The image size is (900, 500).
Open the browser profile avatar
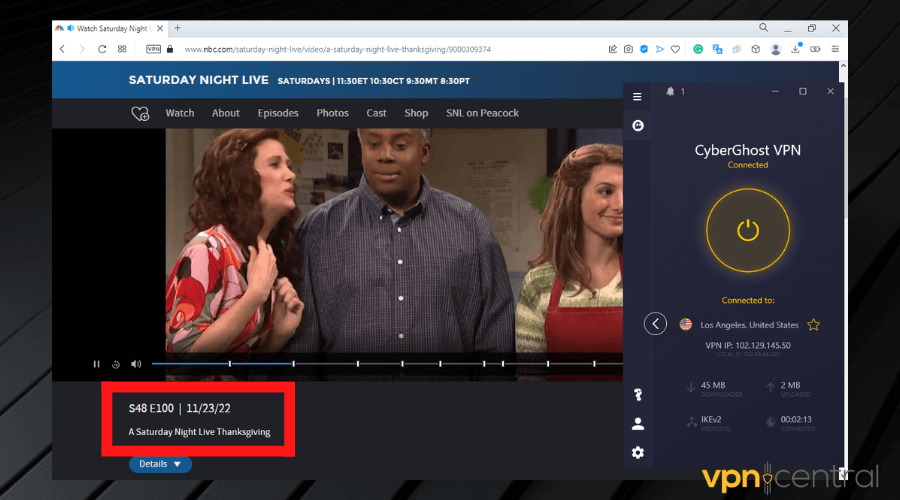point(775,49)
